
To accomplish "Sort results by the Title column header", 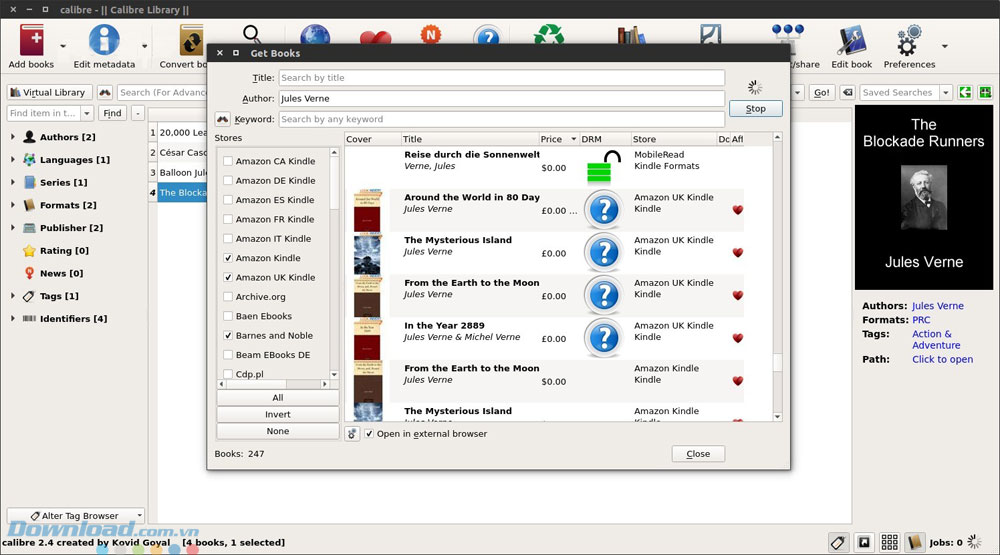I will pyautogui.click(x=469, y=139).
